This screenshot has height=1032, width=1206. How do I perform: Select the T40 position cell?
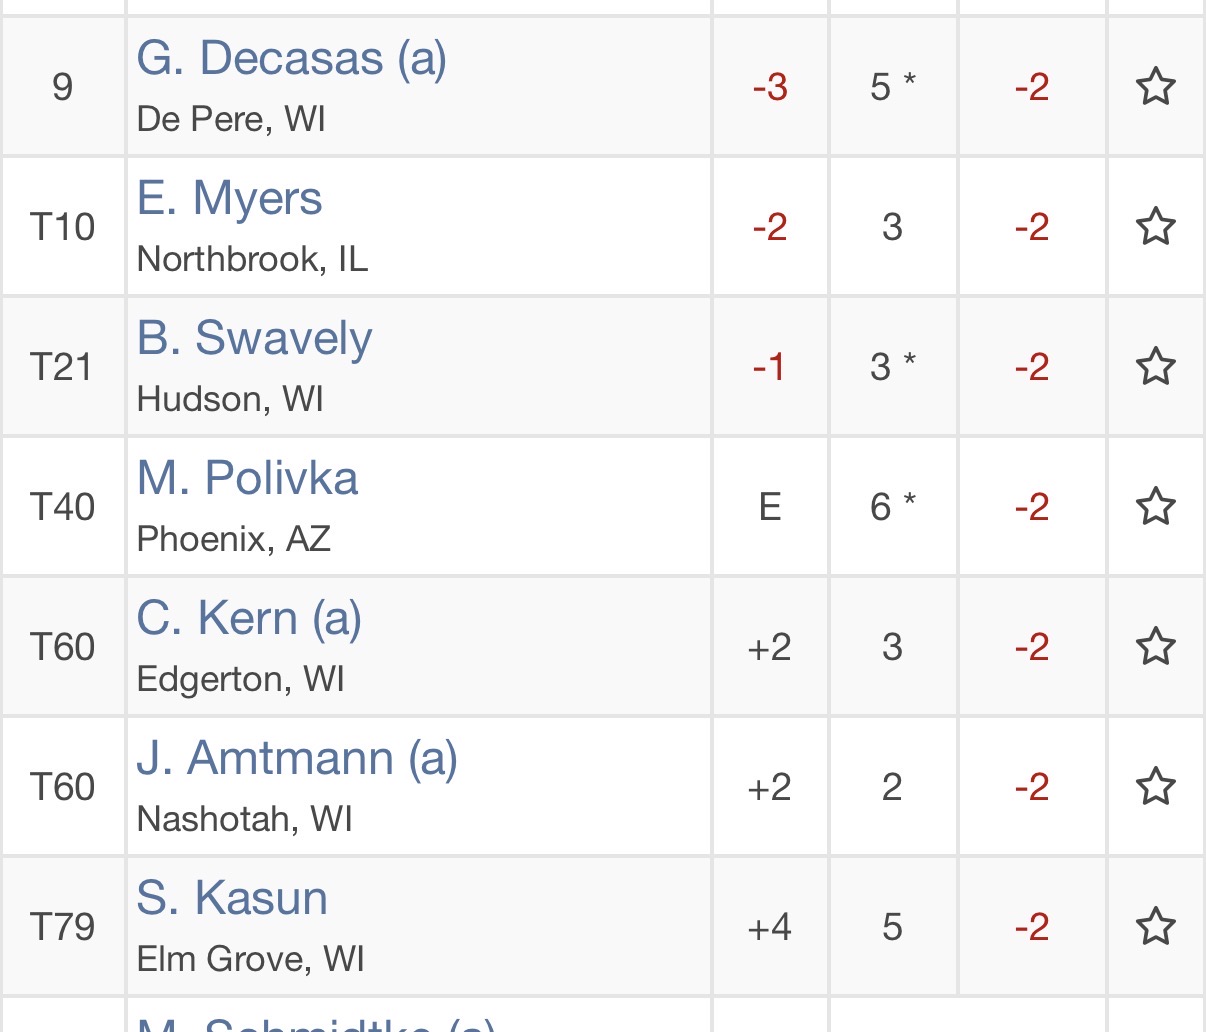pos(63,507)
